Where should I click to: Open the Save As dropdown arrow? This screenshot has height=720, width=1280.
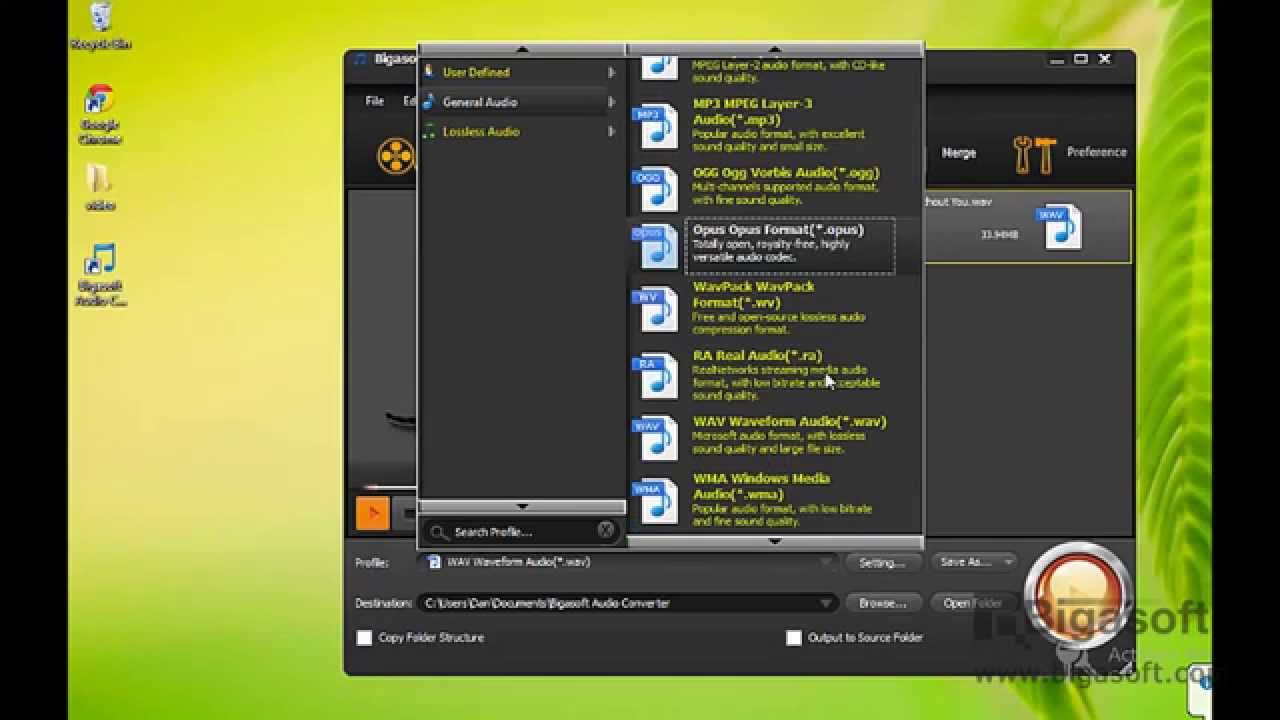coord(1008,562)
